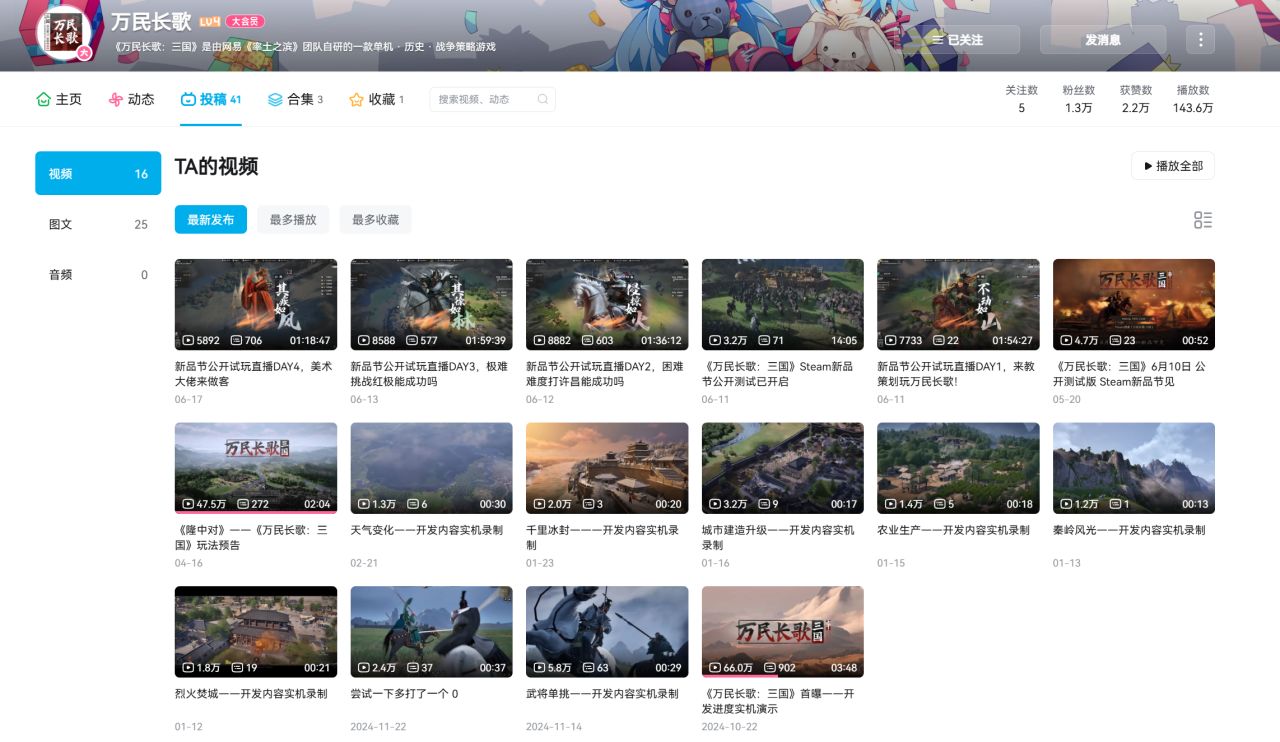1280x742 pixels.
Task: Open 秦岭风光 video thumbnail
Action: [1134, 468]
